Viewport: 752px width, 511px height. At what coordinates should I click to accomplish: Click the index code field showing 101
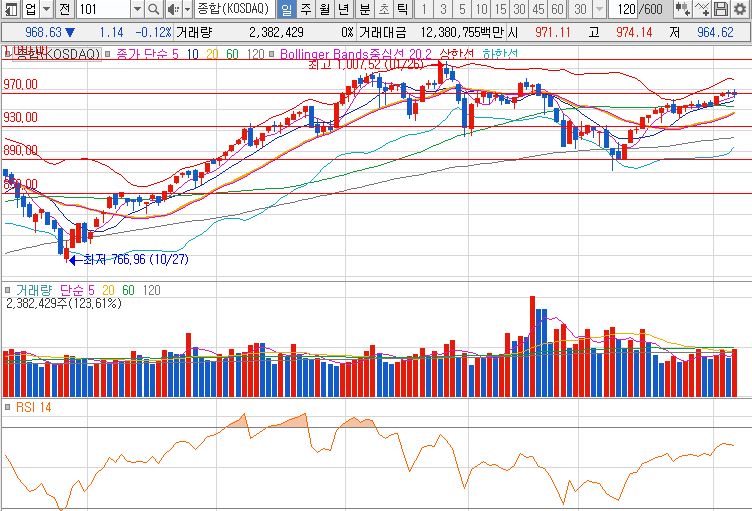point(103,9)
